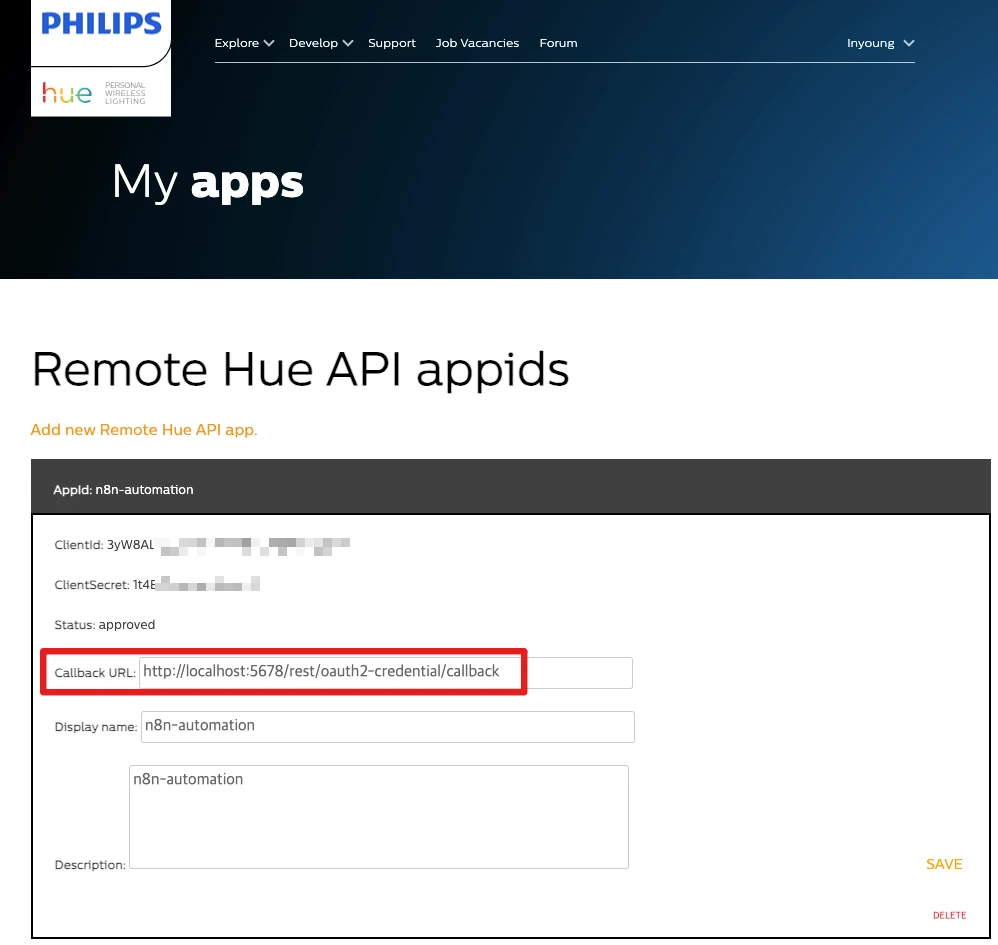Click the Remote Hue API appids heading

click(300, 370)
